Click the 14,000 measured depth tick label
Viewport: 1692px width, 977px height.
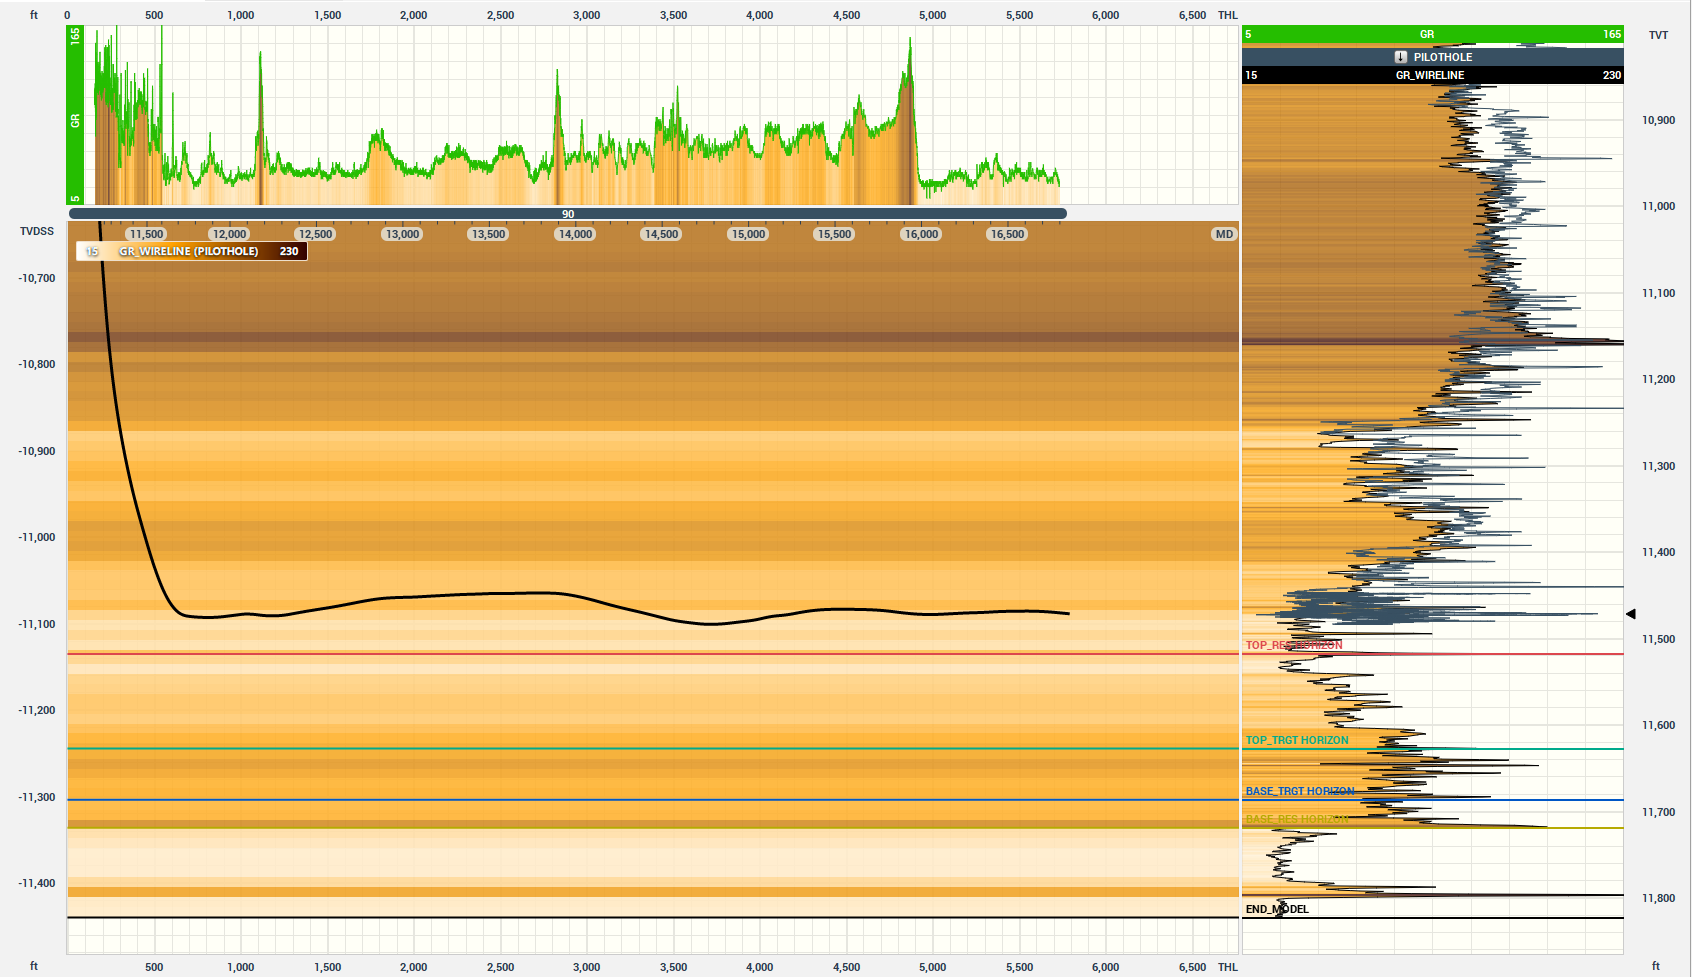(575, 234)
